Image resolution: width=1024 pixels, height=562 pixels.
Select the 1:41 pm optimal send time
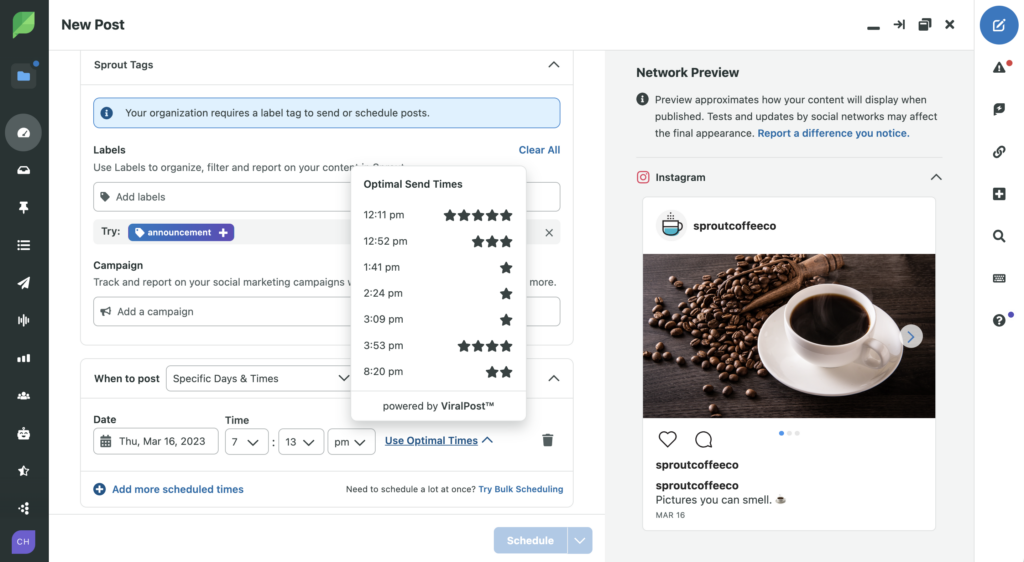tap(438, 267)
